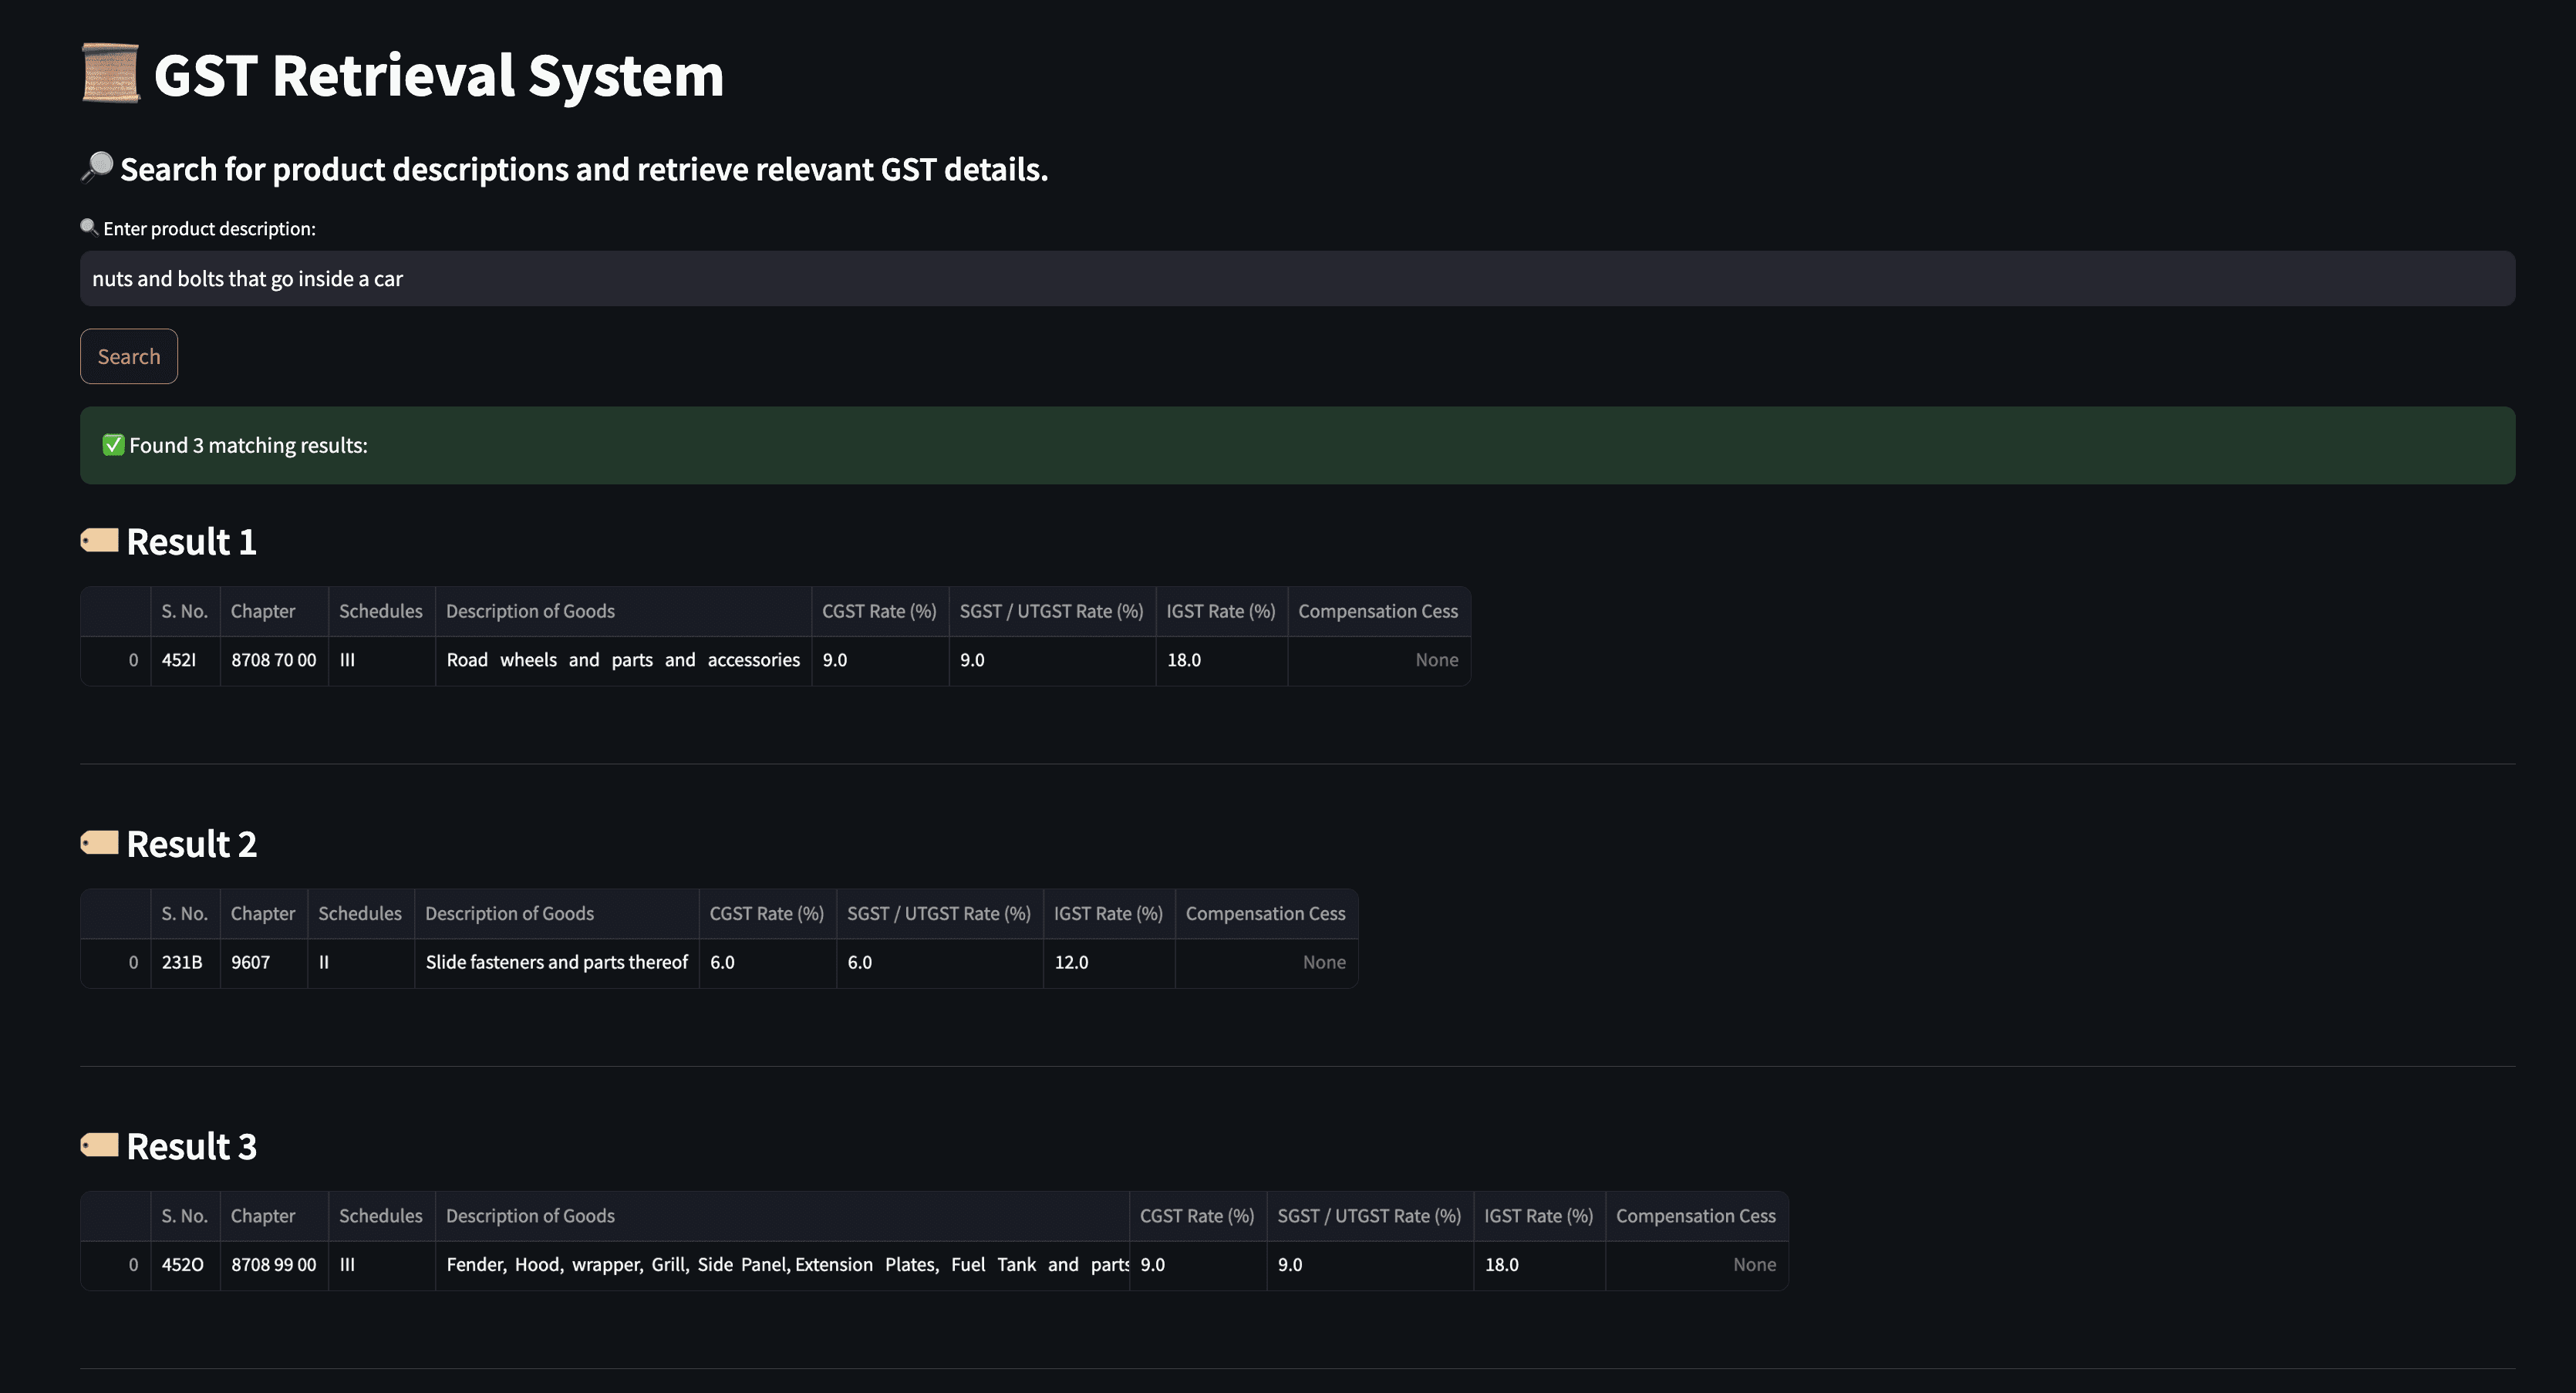Image resolution: width=2576 pixels, height=1393 pixels.
Task: Select the cell '231B' in Result 2
Action: [185, 962]
